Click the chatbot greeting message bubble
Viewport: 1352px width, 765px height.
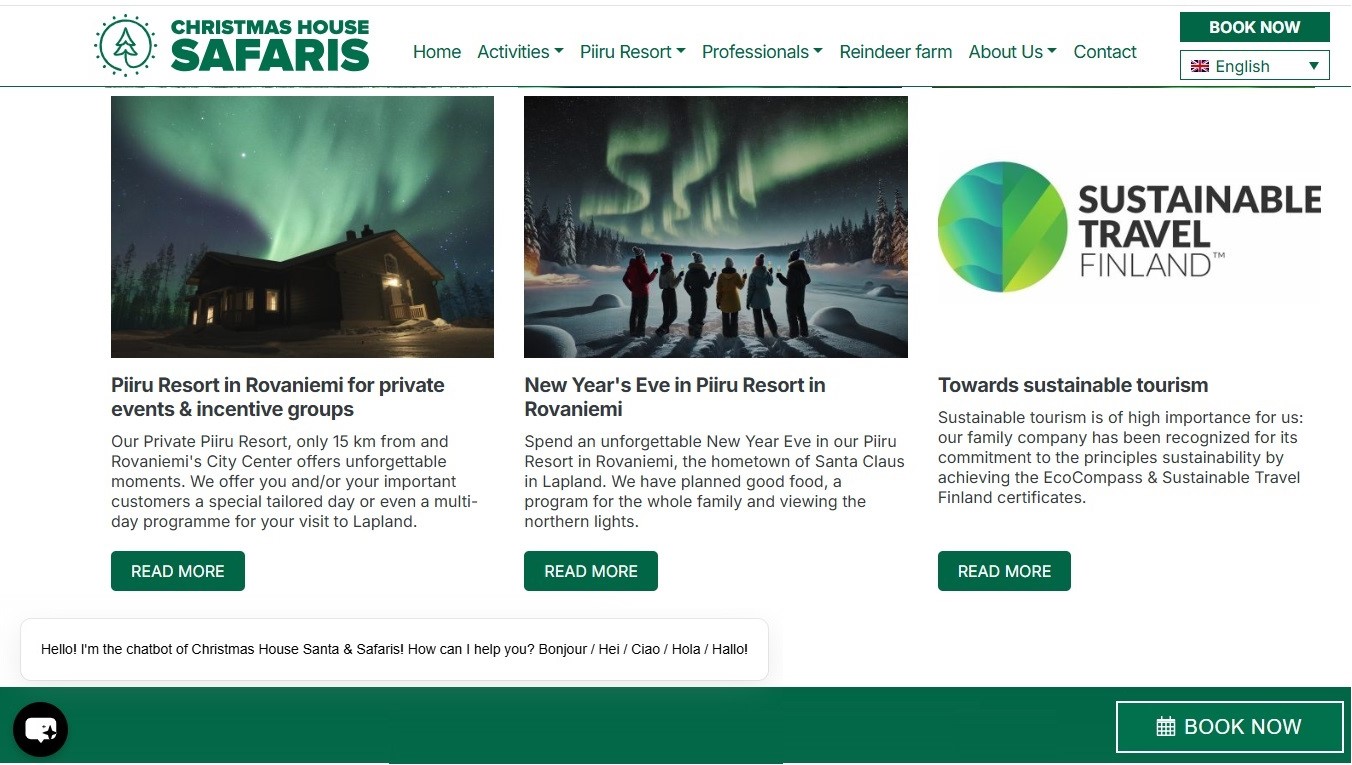click(x=394, y=649)
